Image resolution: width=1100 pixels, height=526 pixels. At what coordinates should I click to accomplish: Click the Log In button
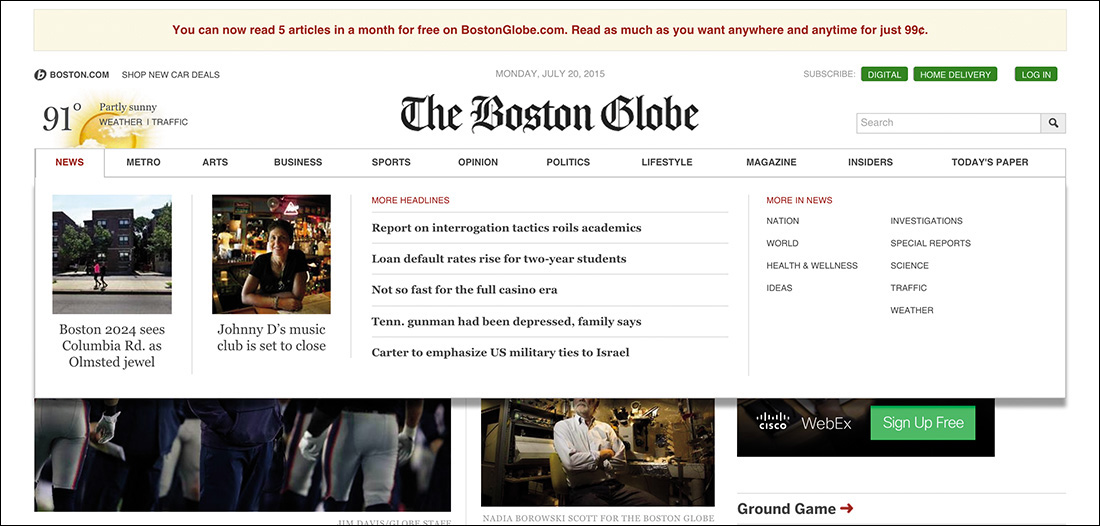coord(1035,74)
